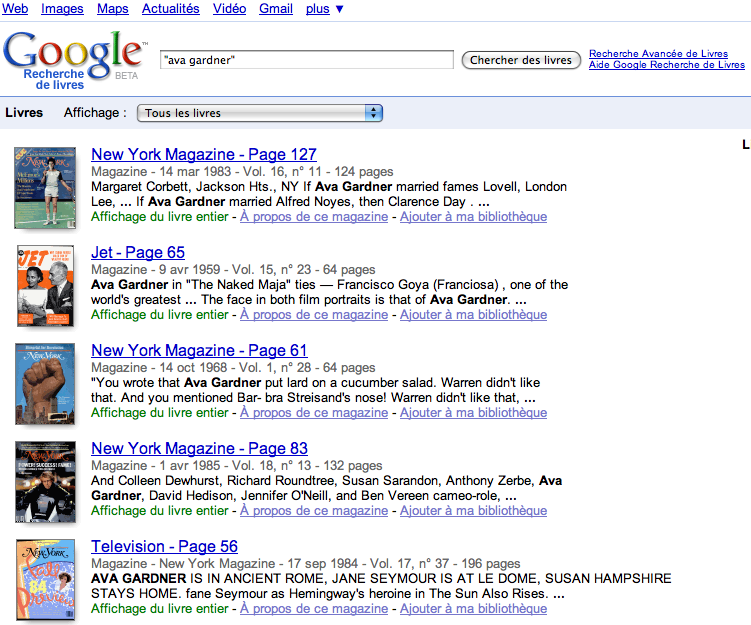Open the Web navigation link
The image size is (751, 625).
tap(15, 9)
